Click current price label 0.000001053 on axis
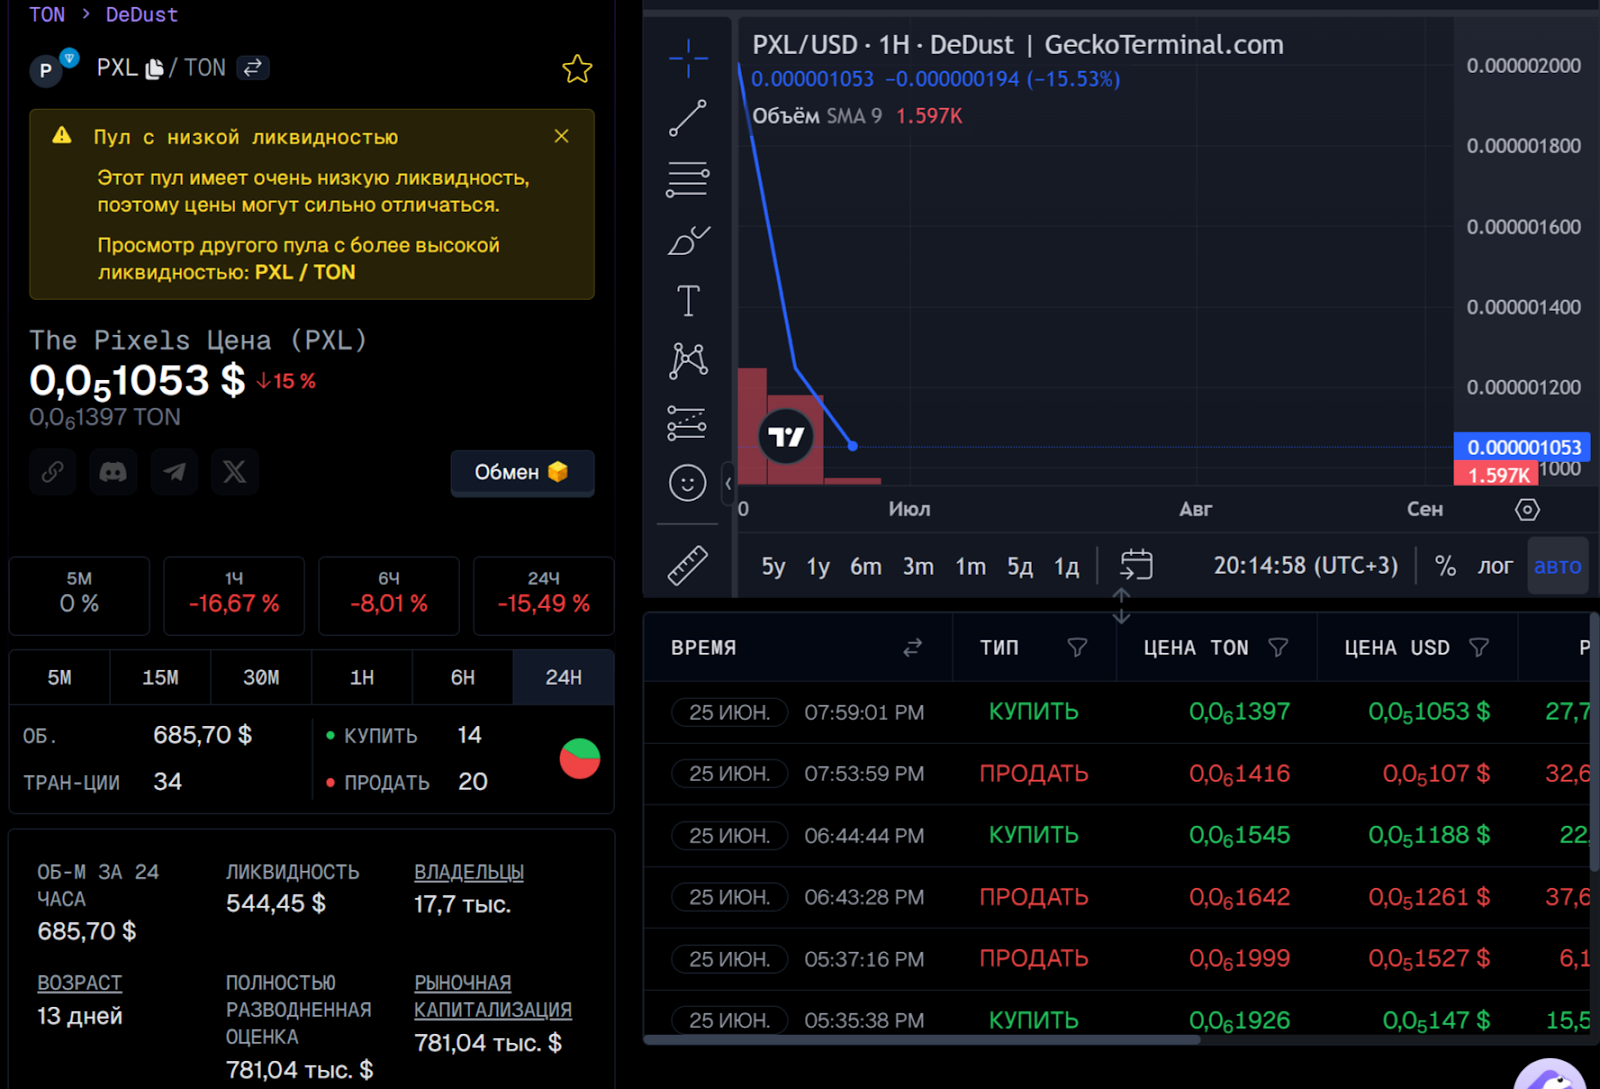Screen dimensions: 1600x1089 [1523, 447]
